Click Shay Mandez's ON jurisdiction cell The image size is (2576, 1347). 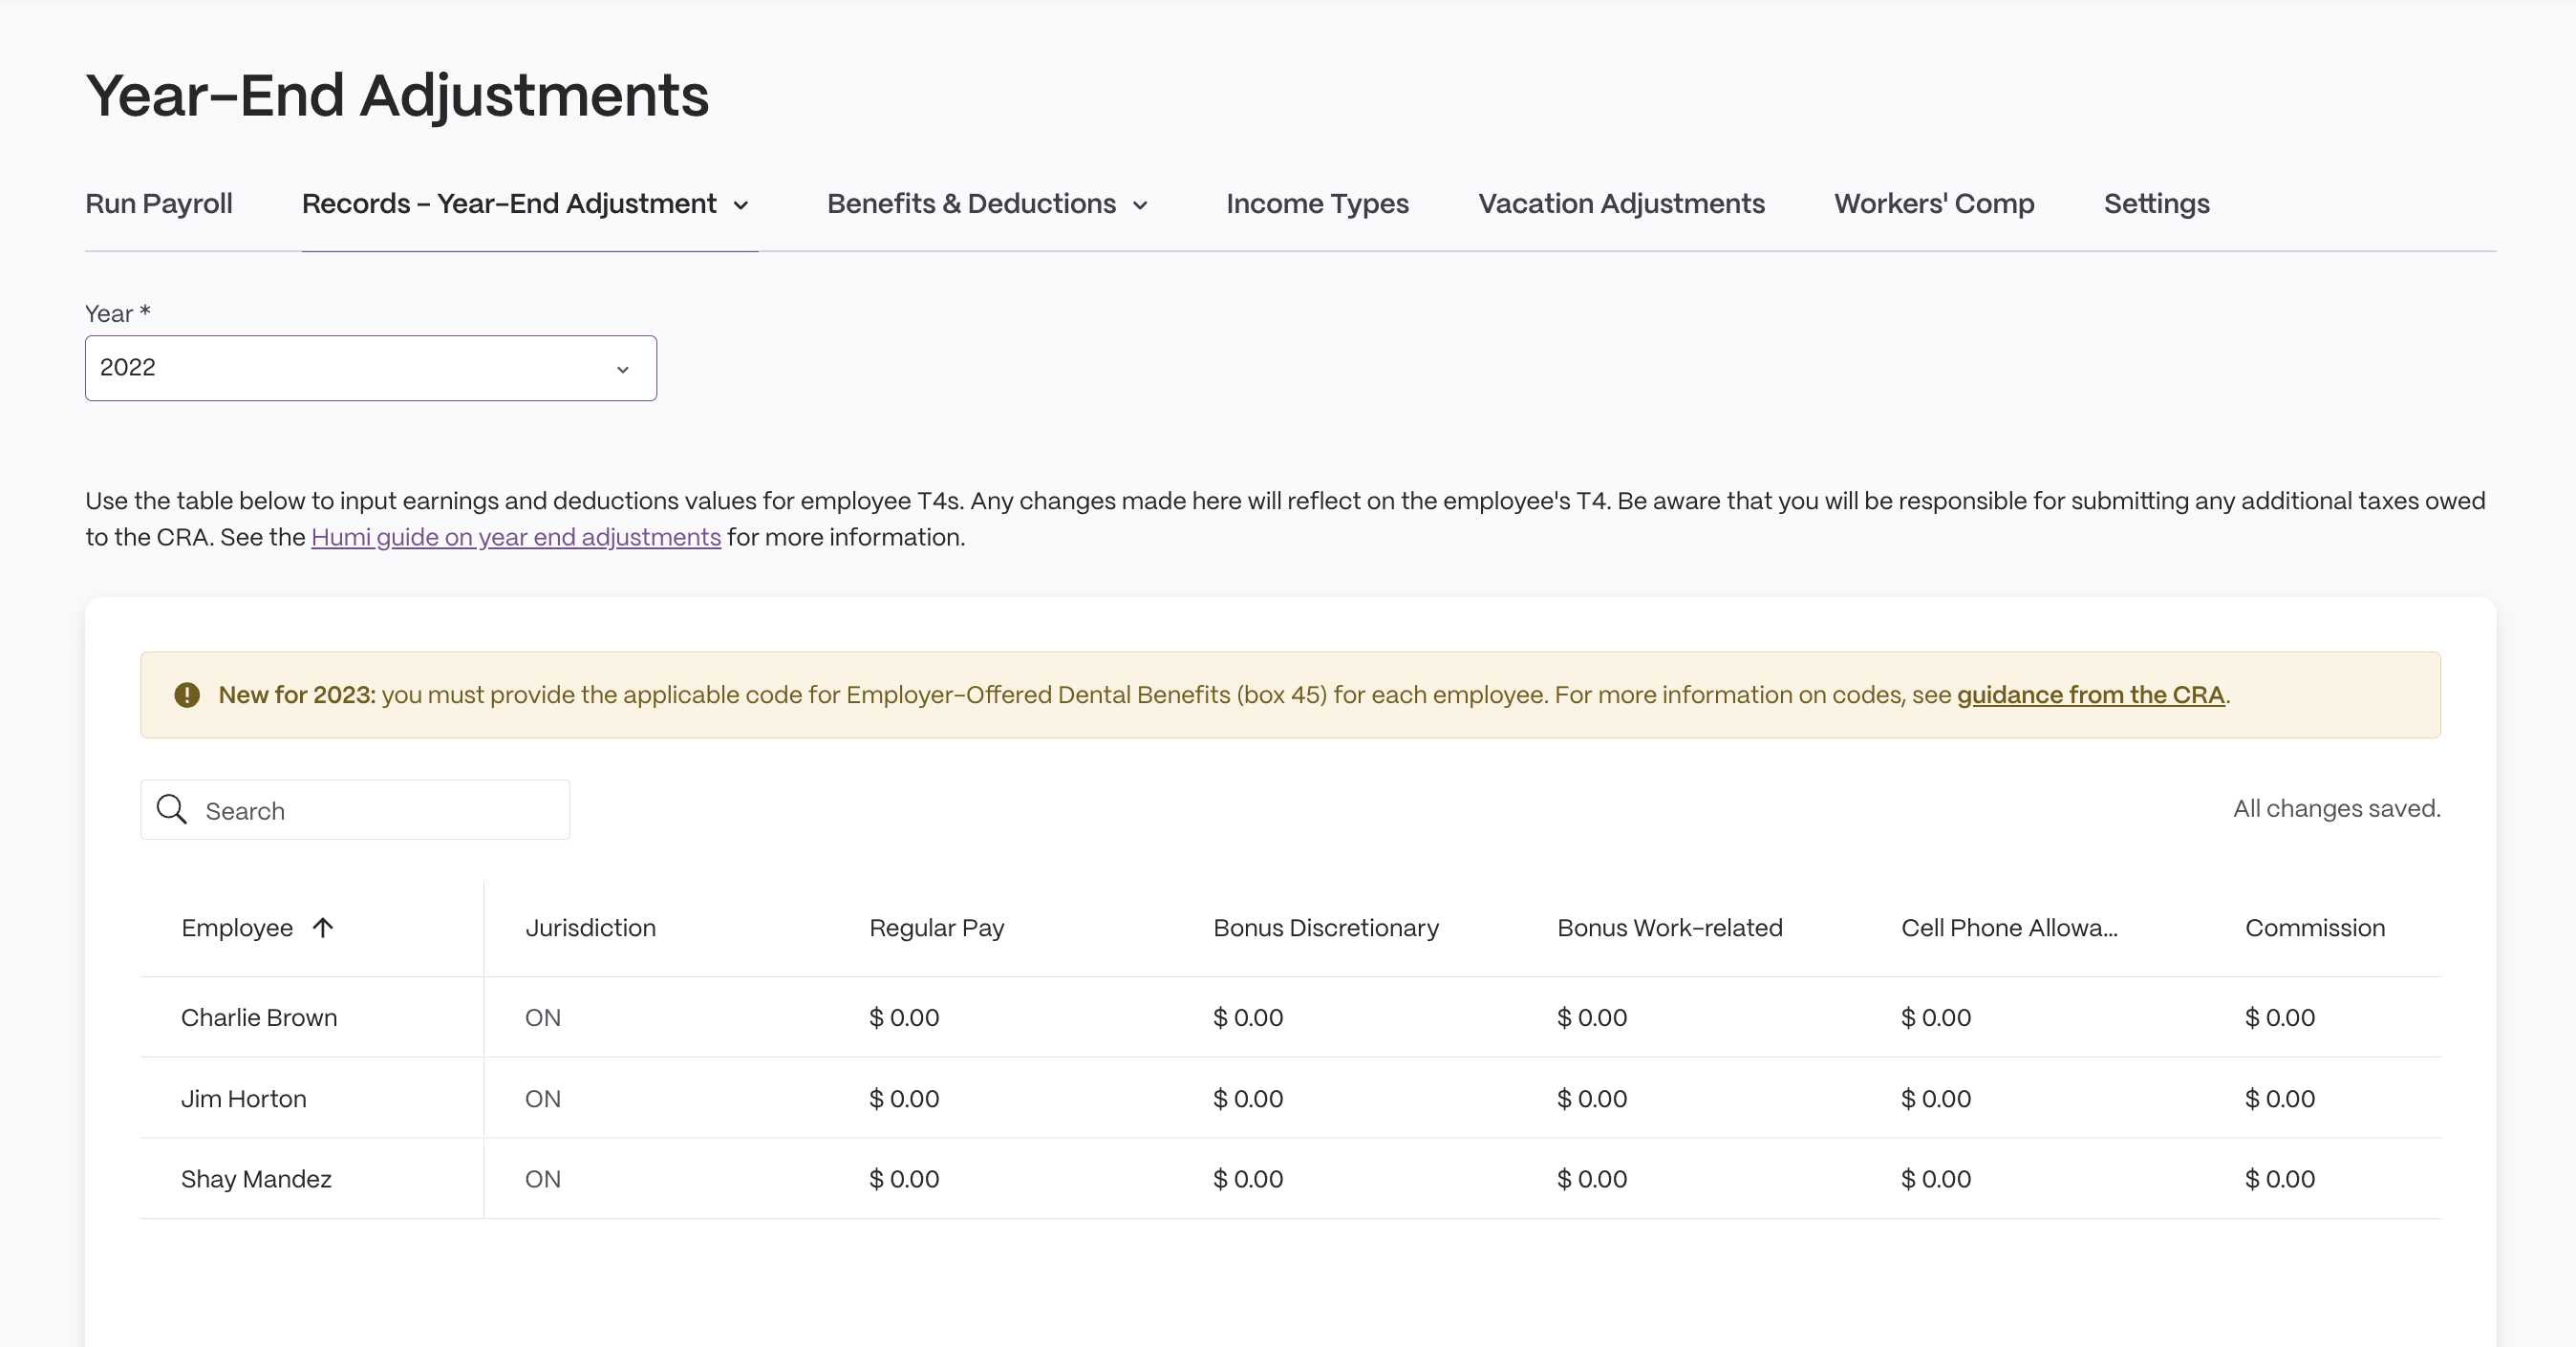point(543,1179)
